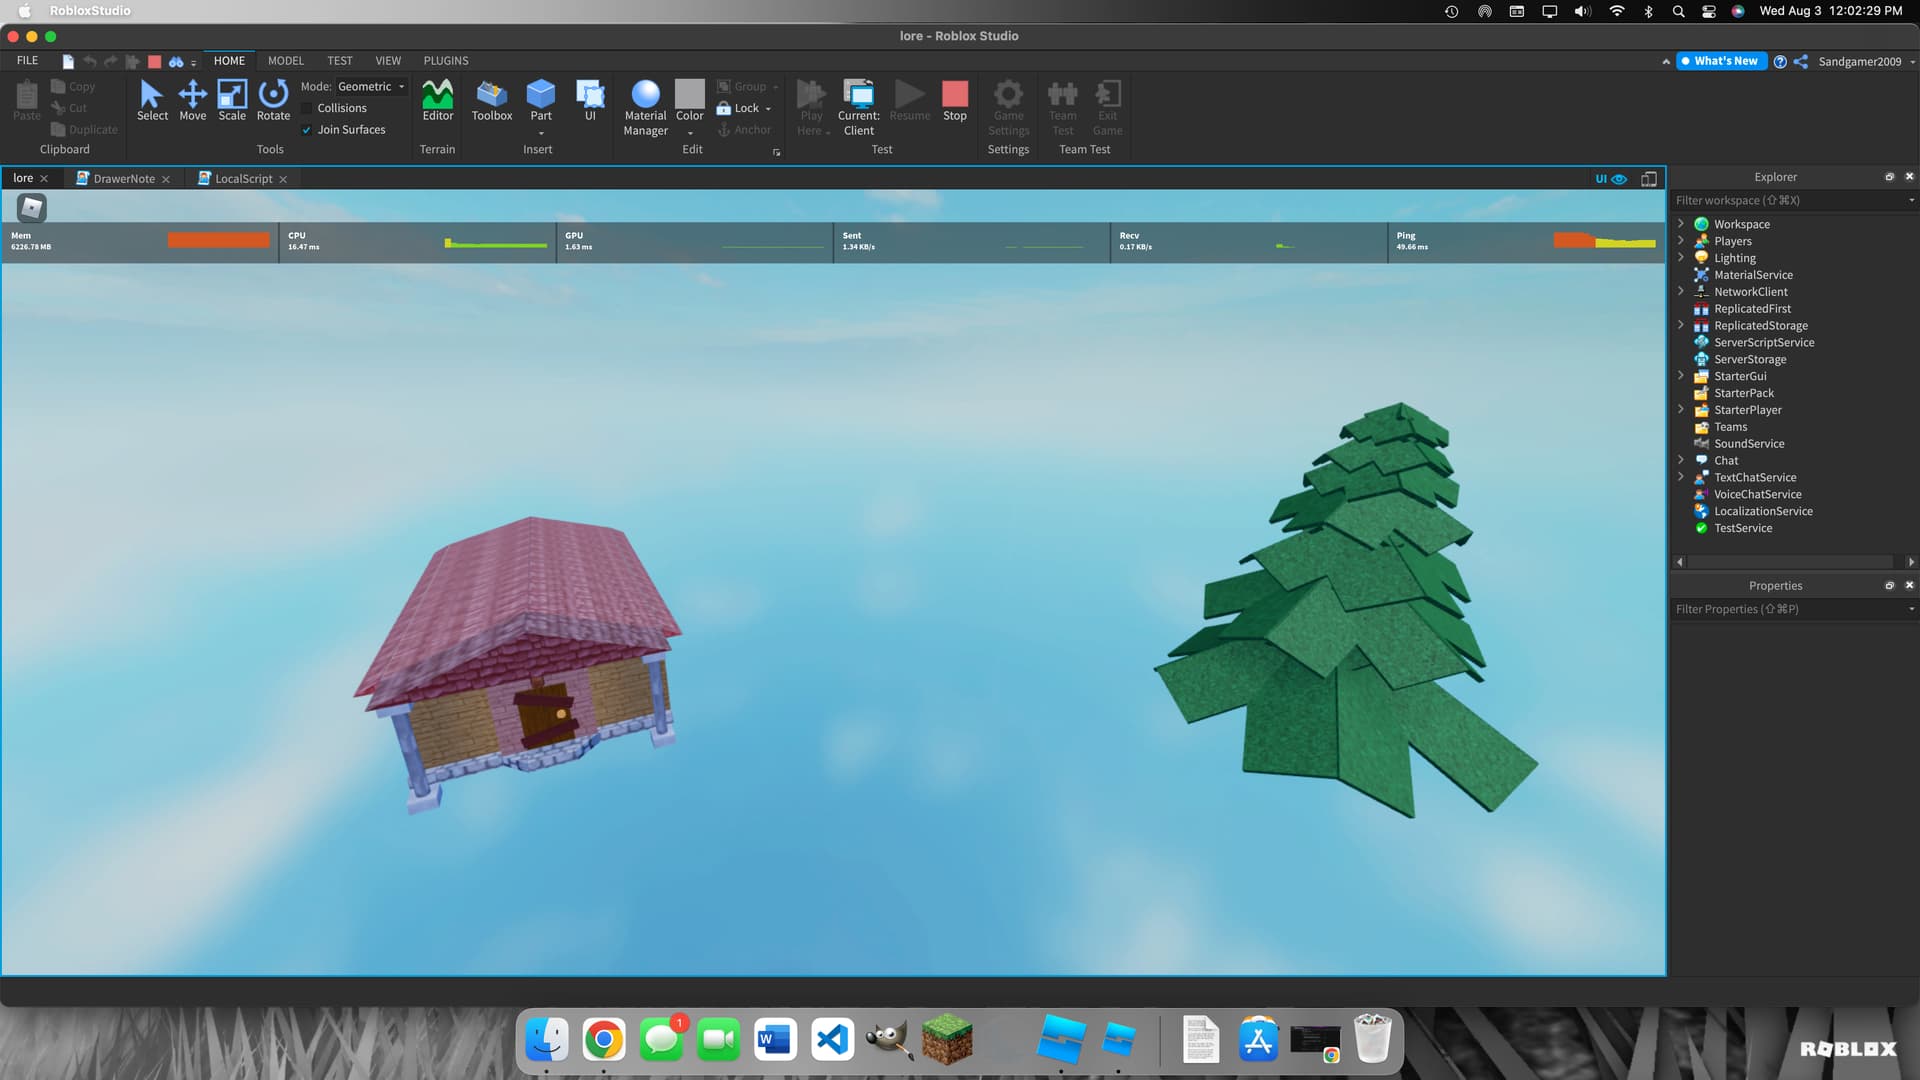Click the What's New button
The width and height of the screenshot is (1920, 1080).
pos(1722,61)
